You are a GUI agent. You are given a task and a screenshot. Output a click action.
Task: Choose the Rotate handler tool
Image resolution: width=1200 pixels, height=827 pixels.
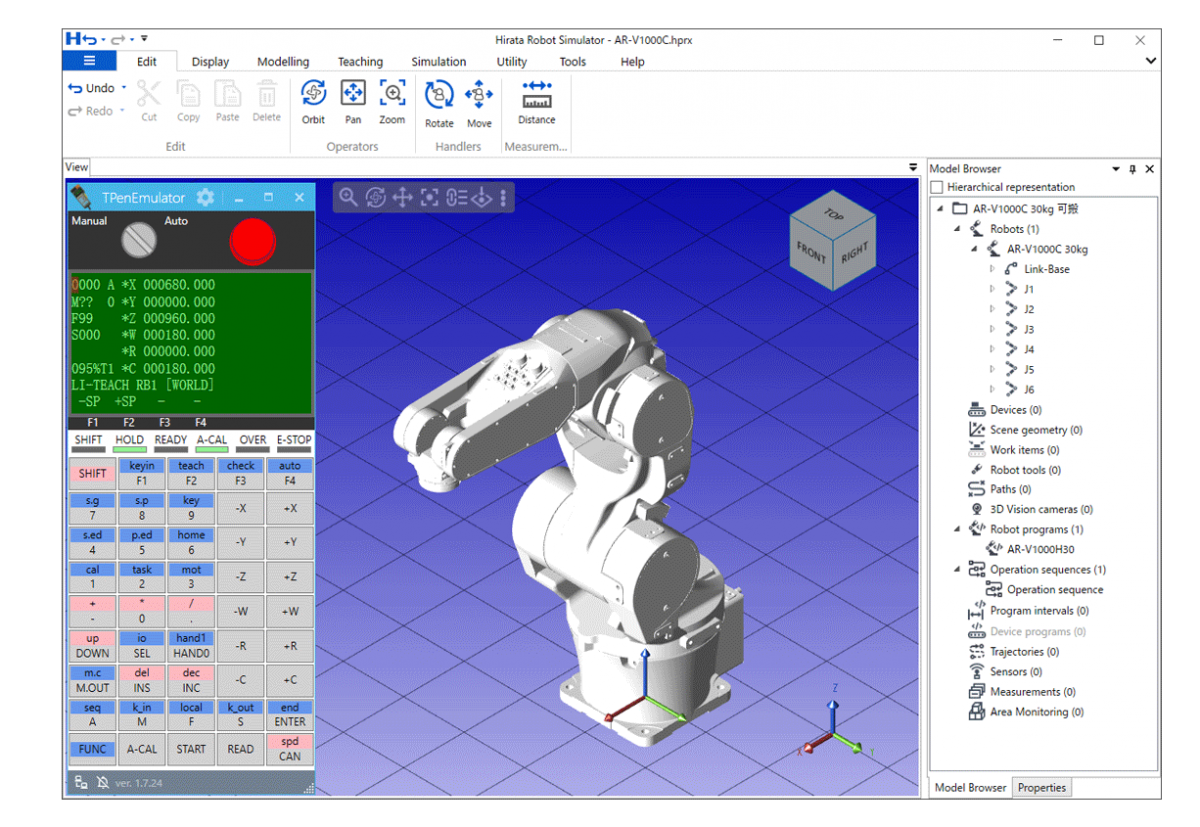click(x=439, y=95)
